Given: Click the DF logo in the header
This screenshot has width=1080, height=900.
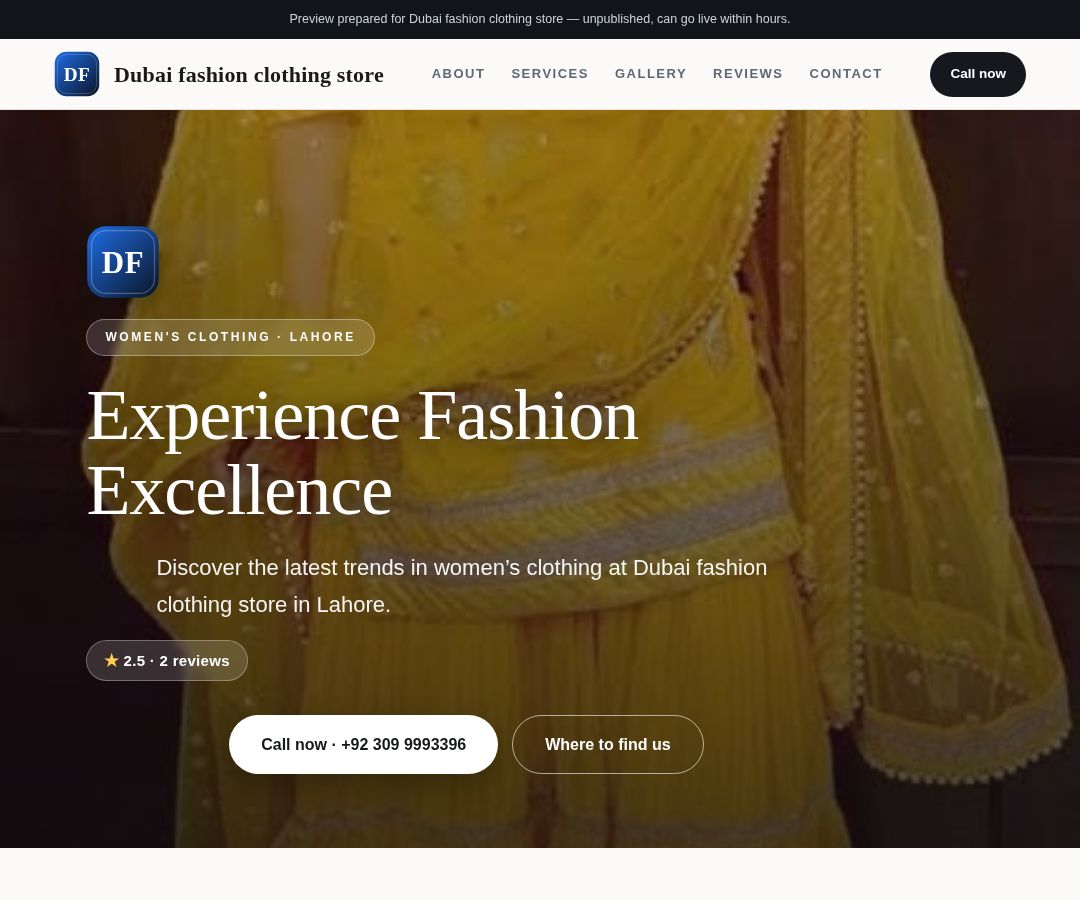Looking at the screenshot, I should click(76, 74).
